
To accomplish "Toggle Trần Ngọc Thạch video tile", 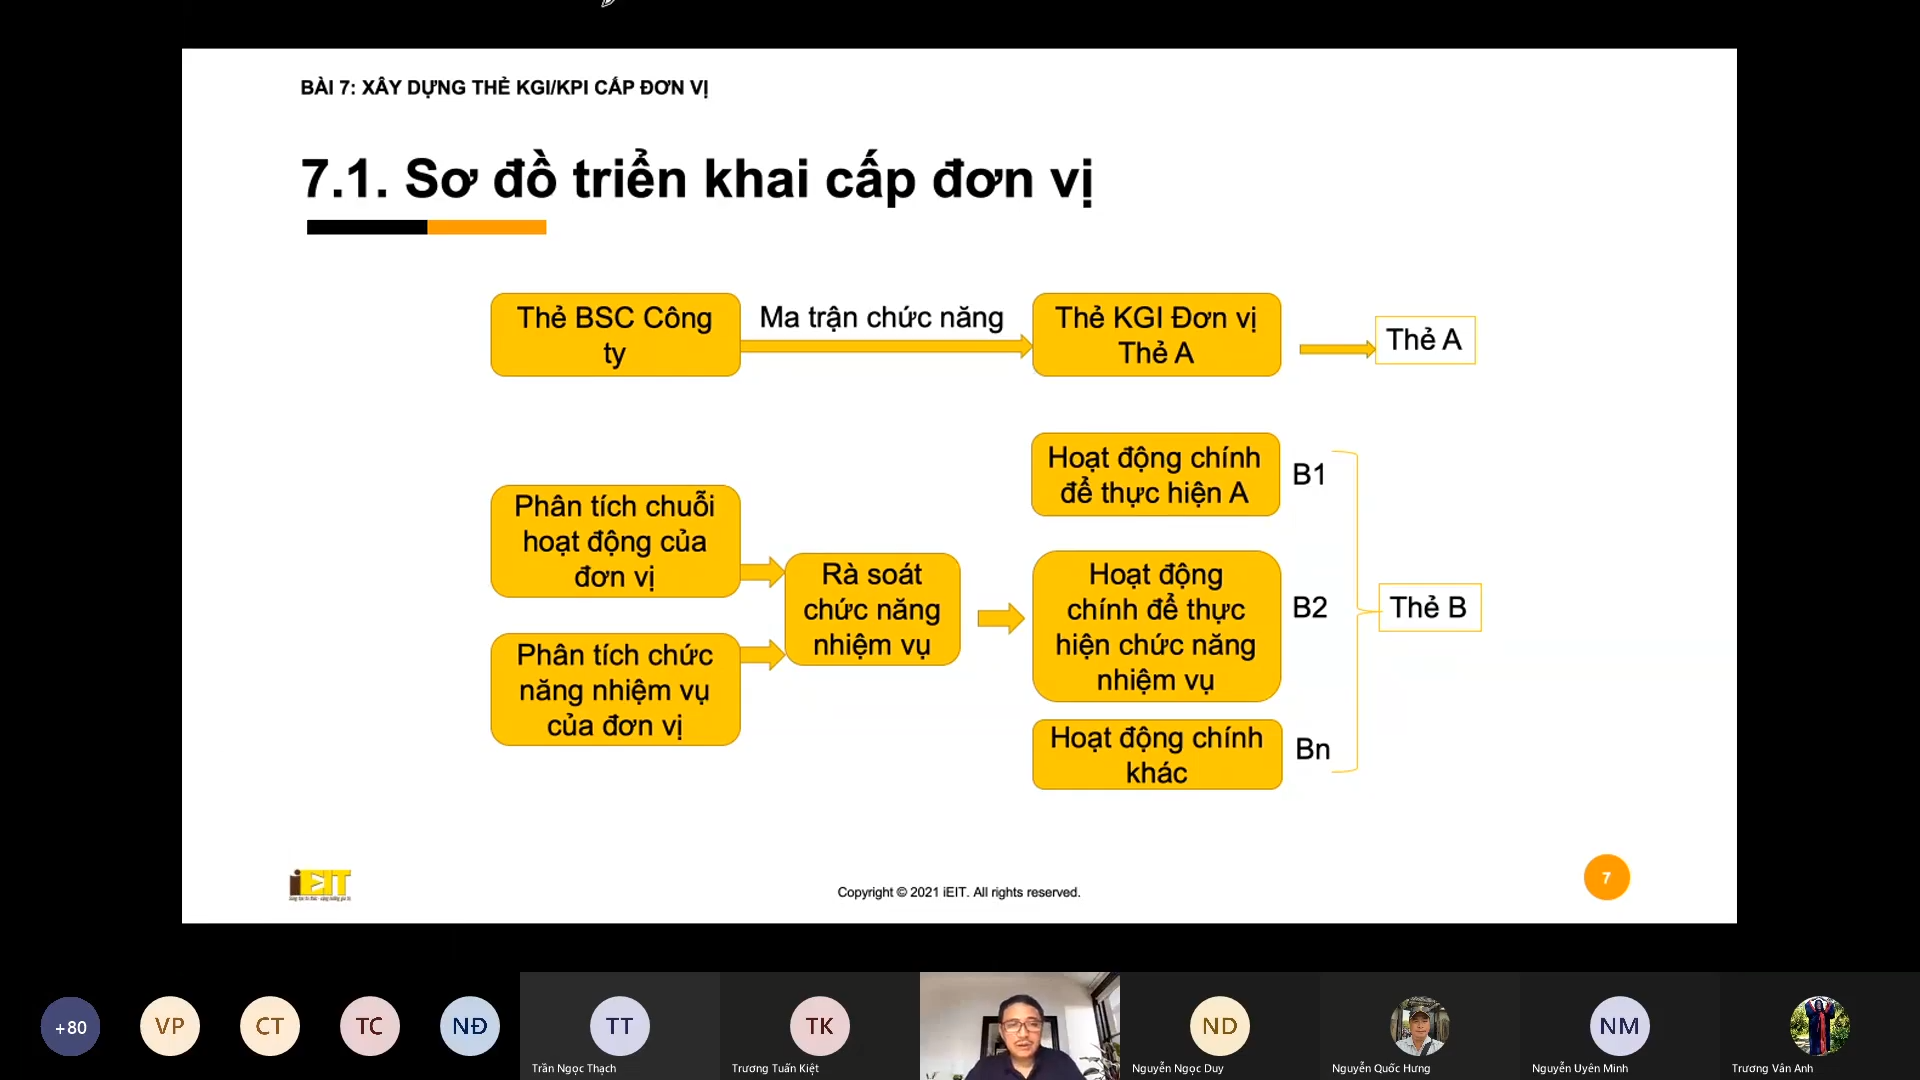I will click(618, 1026).
